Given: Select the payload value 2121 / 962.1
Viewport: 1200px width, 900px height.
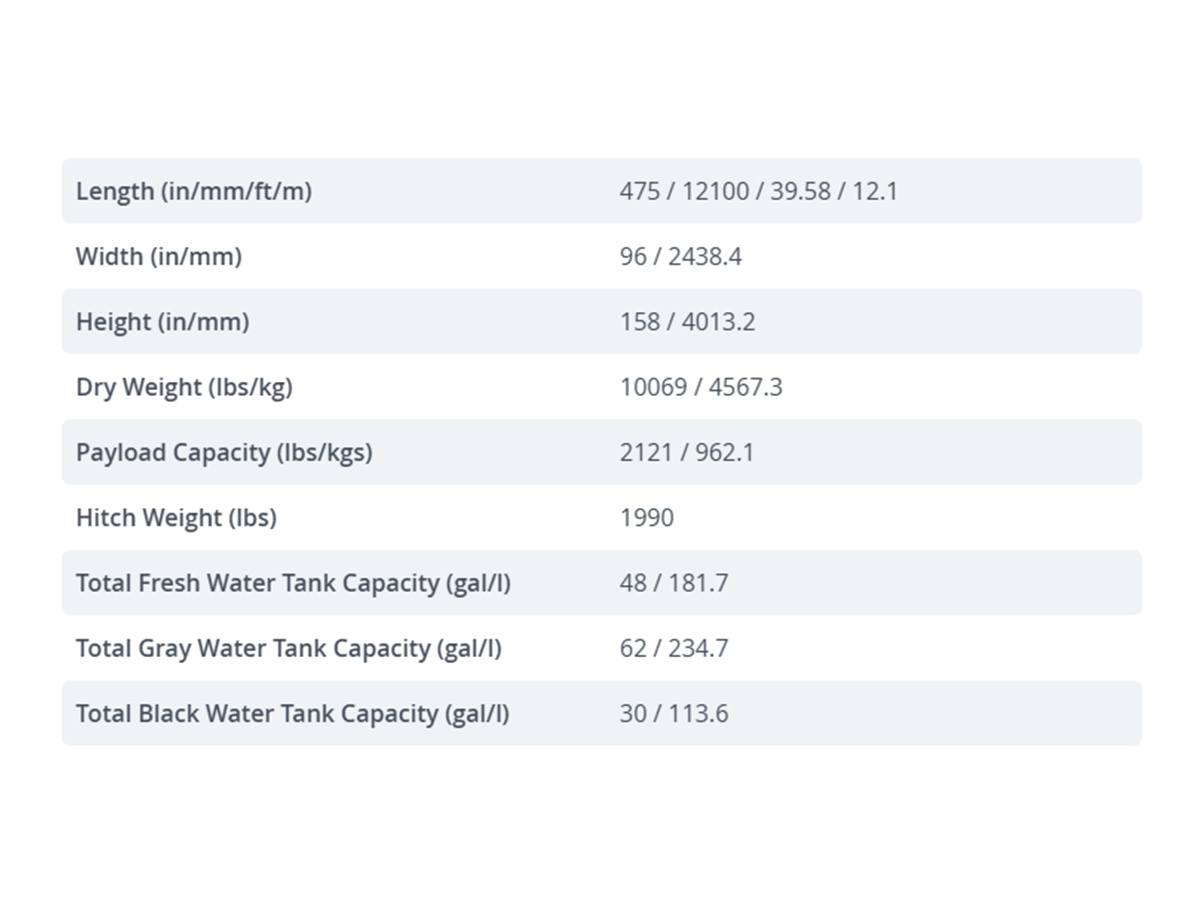Looking at the screenshot, I should click(687, 452).
